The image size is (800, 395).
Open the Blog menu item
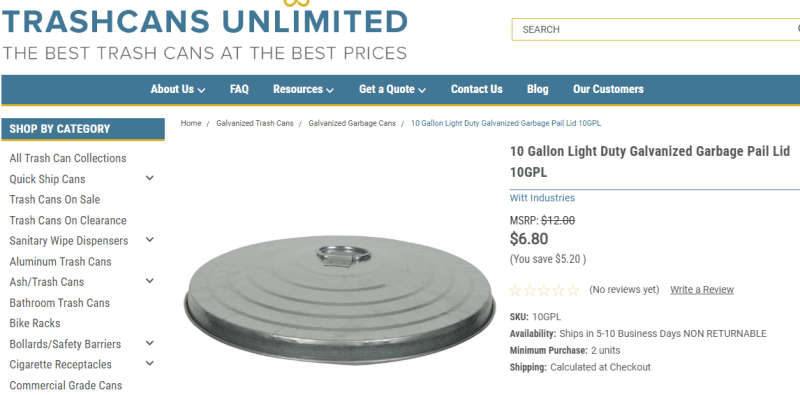(538, 89)
